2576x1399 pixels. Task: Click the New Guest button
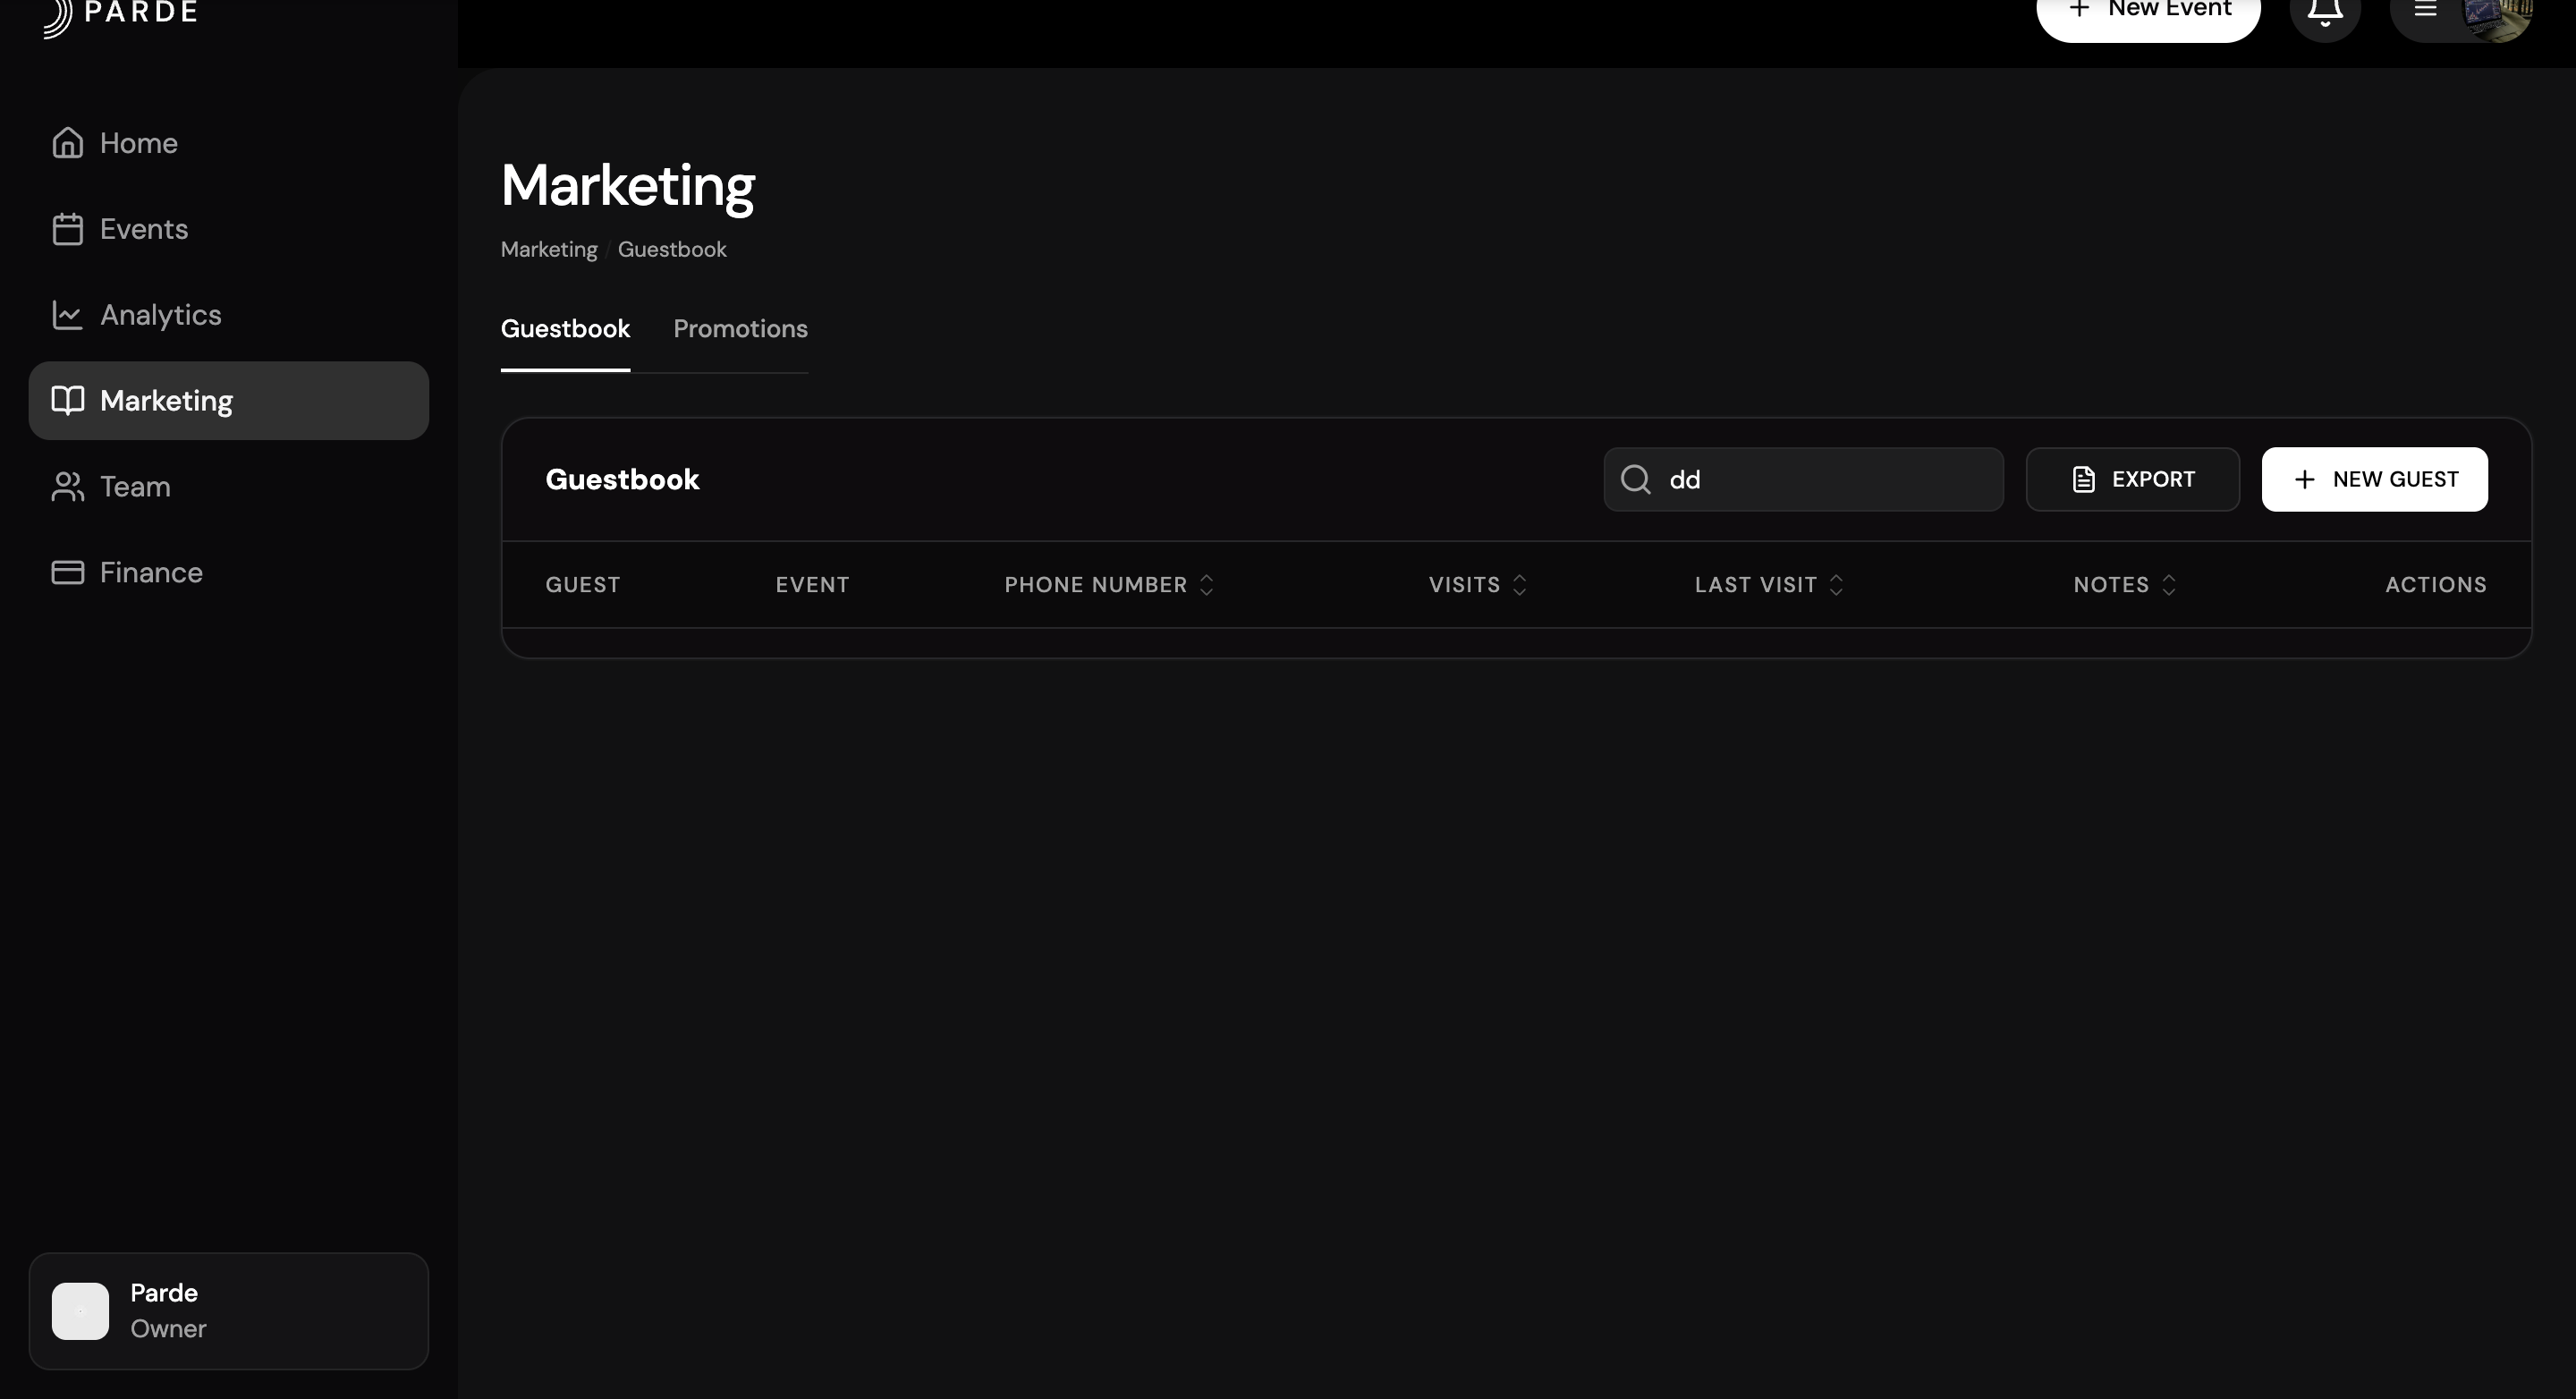click(2374, 480)
